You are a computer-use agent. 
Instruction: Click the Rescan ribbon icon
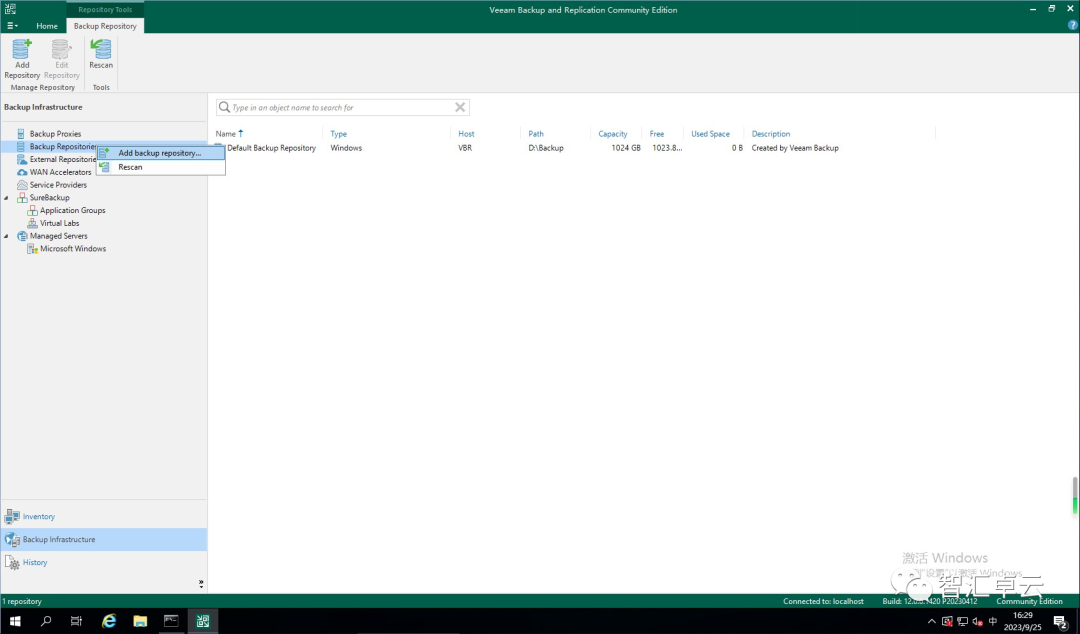[101, 54]
